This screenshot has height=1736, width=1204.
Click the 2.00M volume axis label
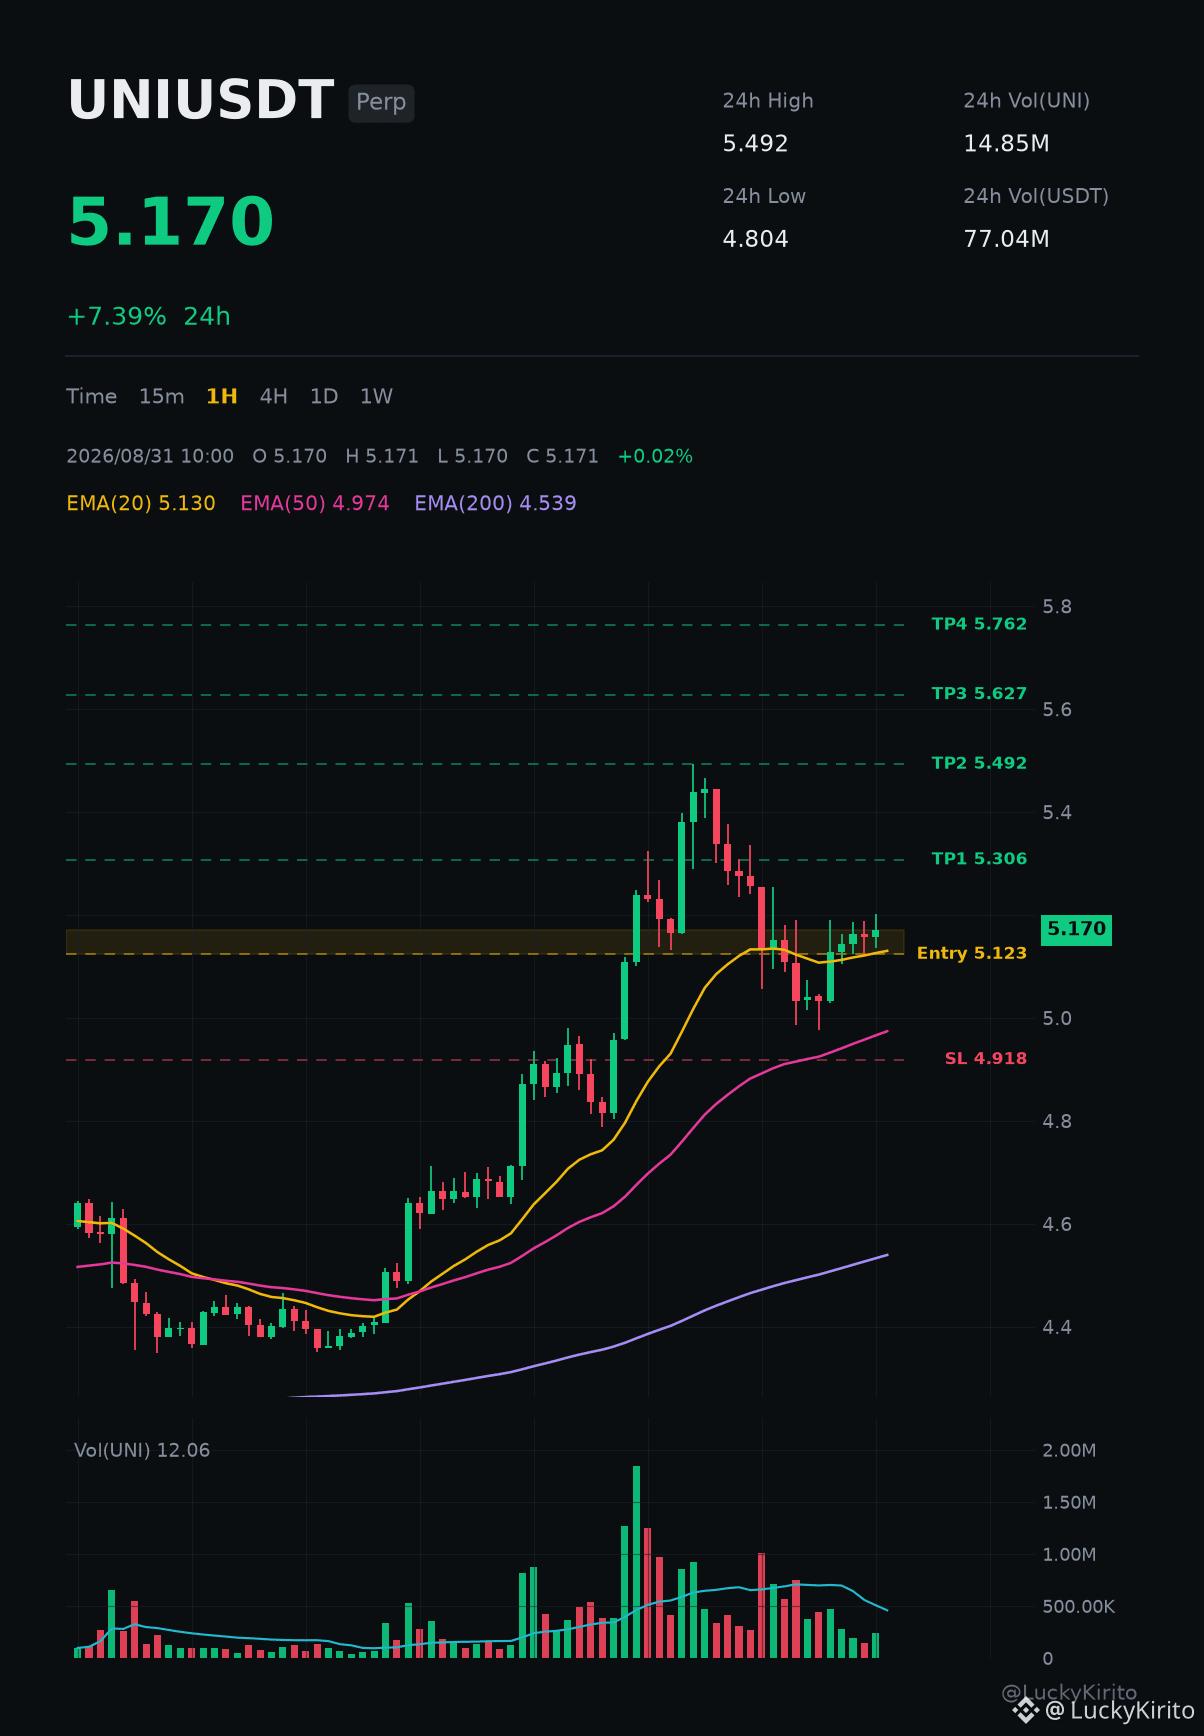[1069, 1450]
